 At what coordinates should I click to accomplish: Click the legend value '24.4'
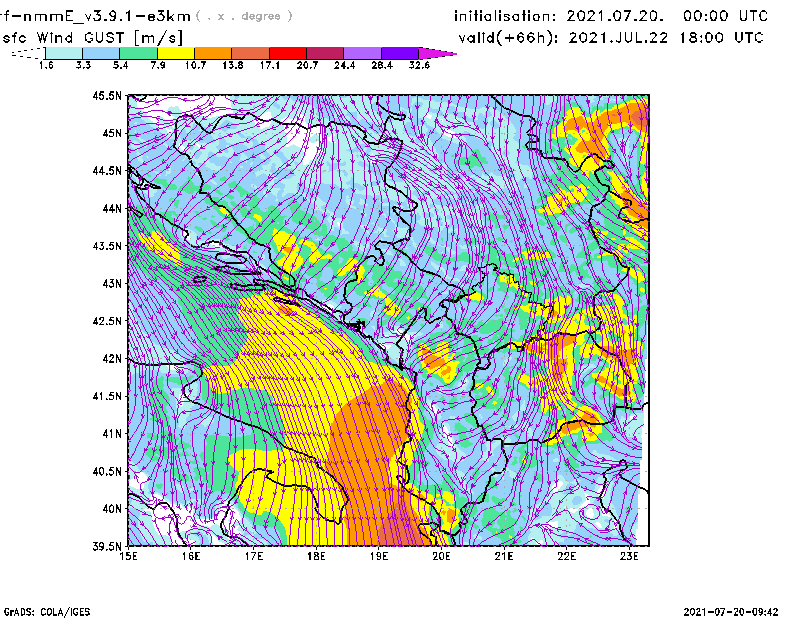point(344,65)
